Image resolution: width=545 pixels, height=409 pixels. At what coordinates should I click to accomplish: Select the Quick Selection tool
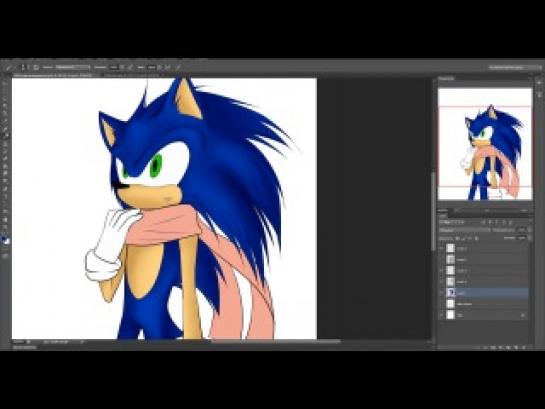click(6, 105)
